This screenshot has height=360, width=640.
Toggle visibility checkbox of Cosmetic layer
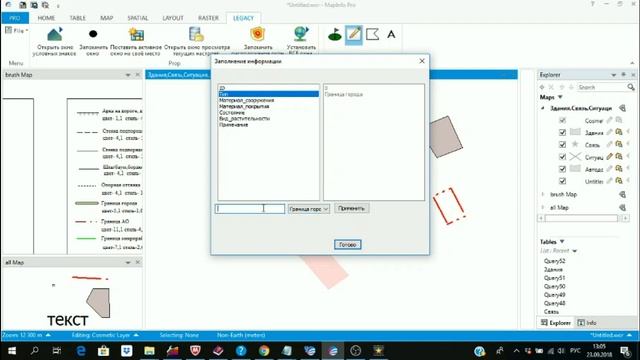[562, 120]
